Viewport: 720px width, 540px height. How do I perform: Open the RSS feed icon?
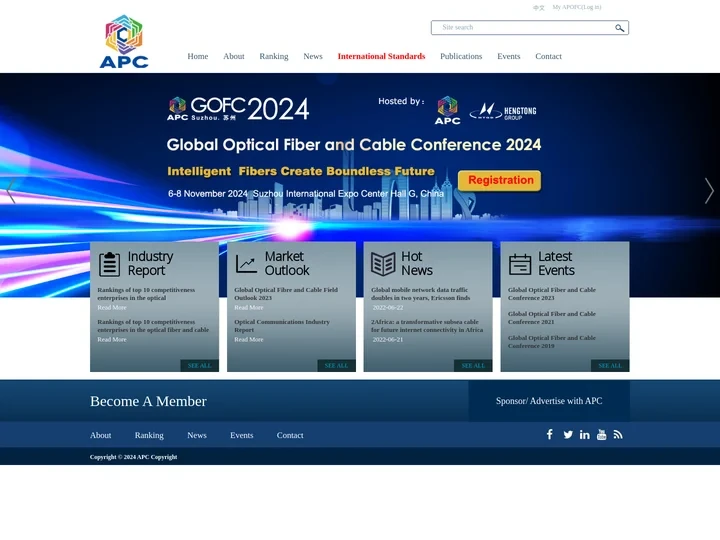point(618,434)
